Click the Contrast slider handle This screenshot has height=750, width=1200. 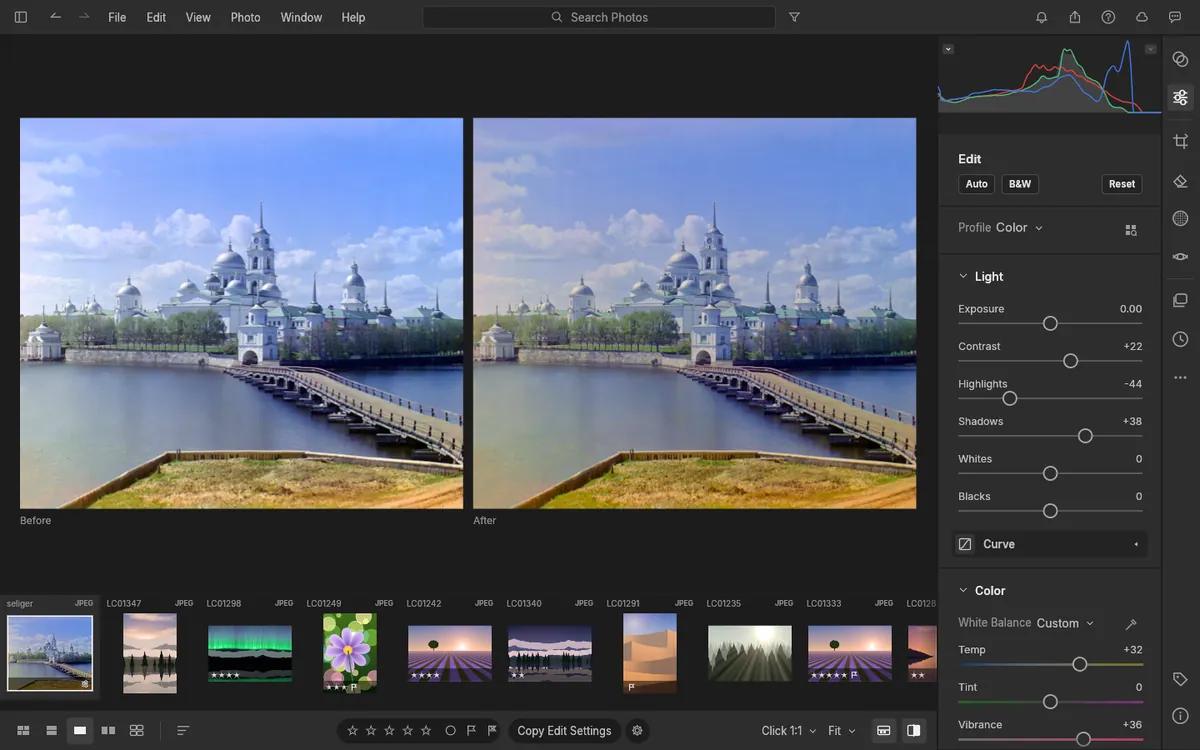(x=1070, y=361)
